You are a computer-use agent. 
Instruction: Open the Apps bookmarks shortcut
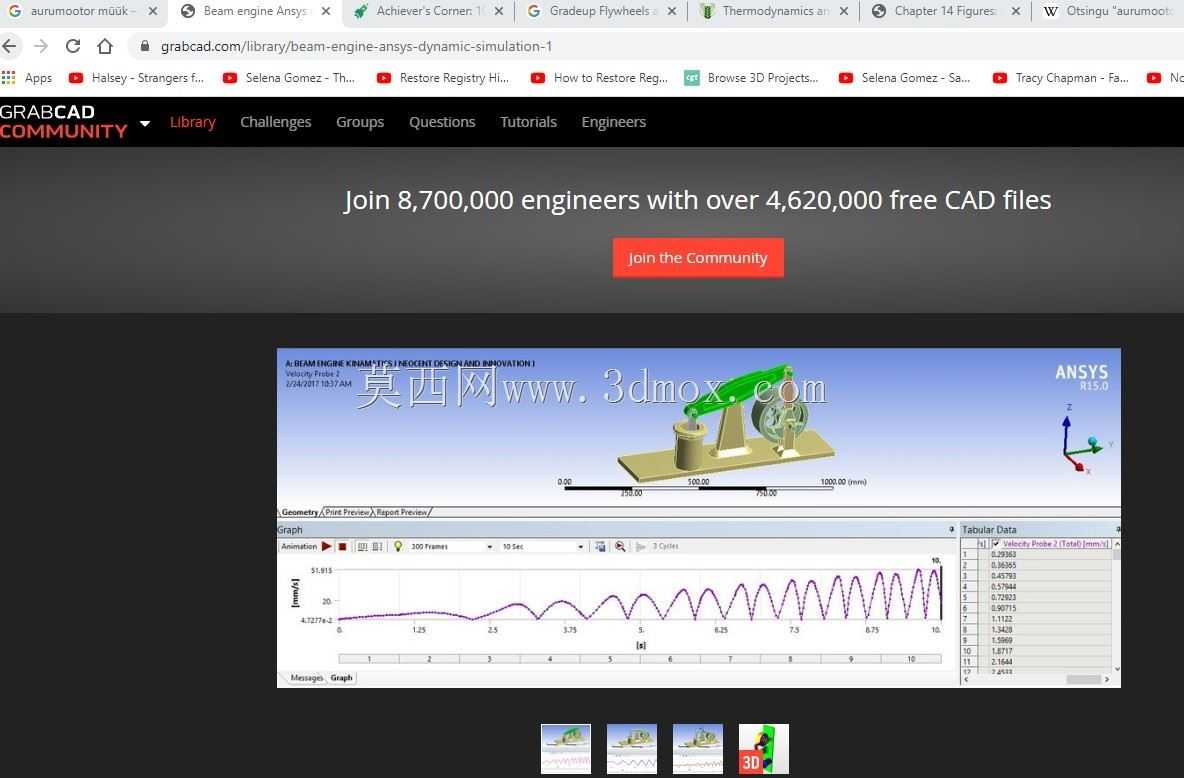click(x=27, y=77)
